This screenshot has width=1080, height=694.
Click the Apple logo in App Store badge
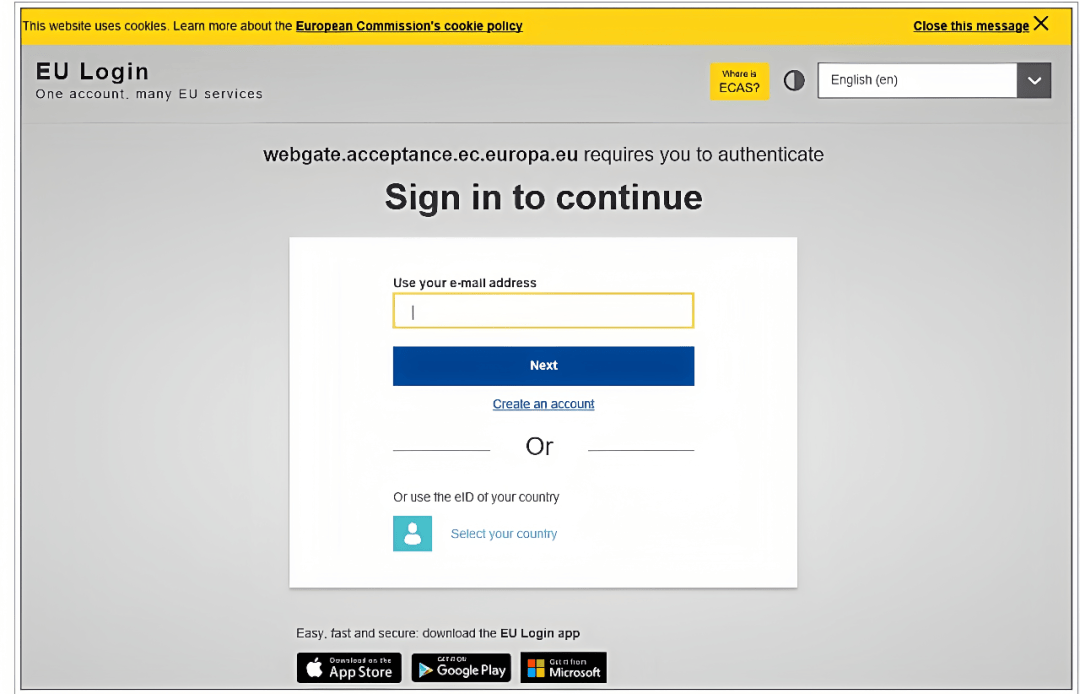click(314, 668)
